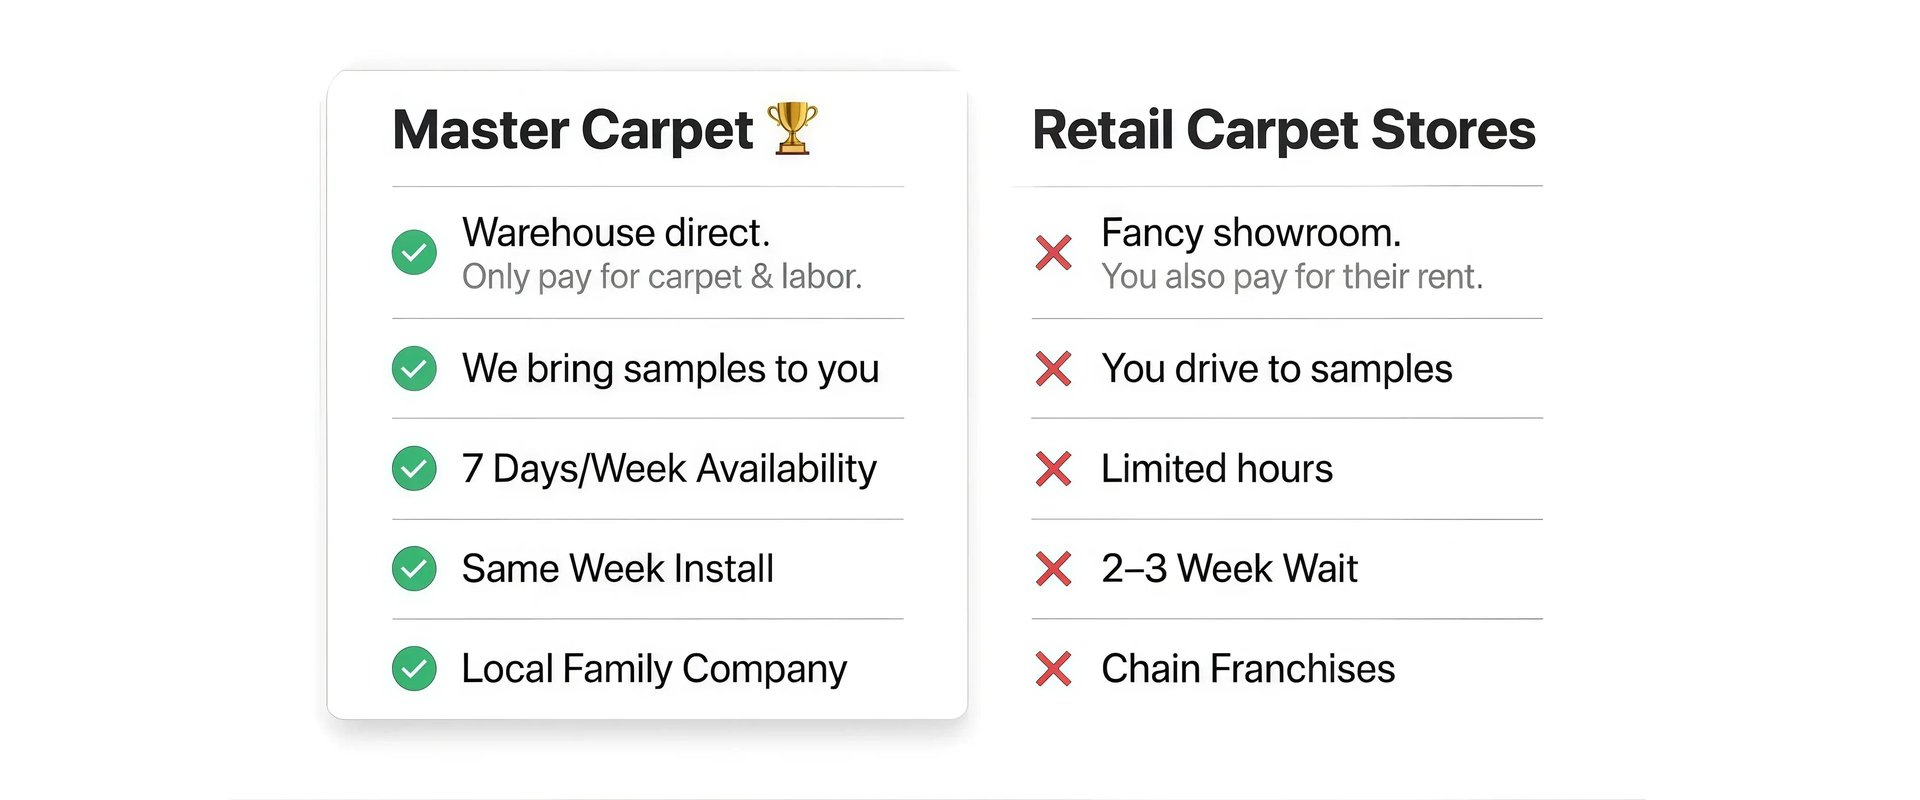Click red X beside Chain Franchises
This screenshot has height=800, width=1920.
tap(1053, 669)
